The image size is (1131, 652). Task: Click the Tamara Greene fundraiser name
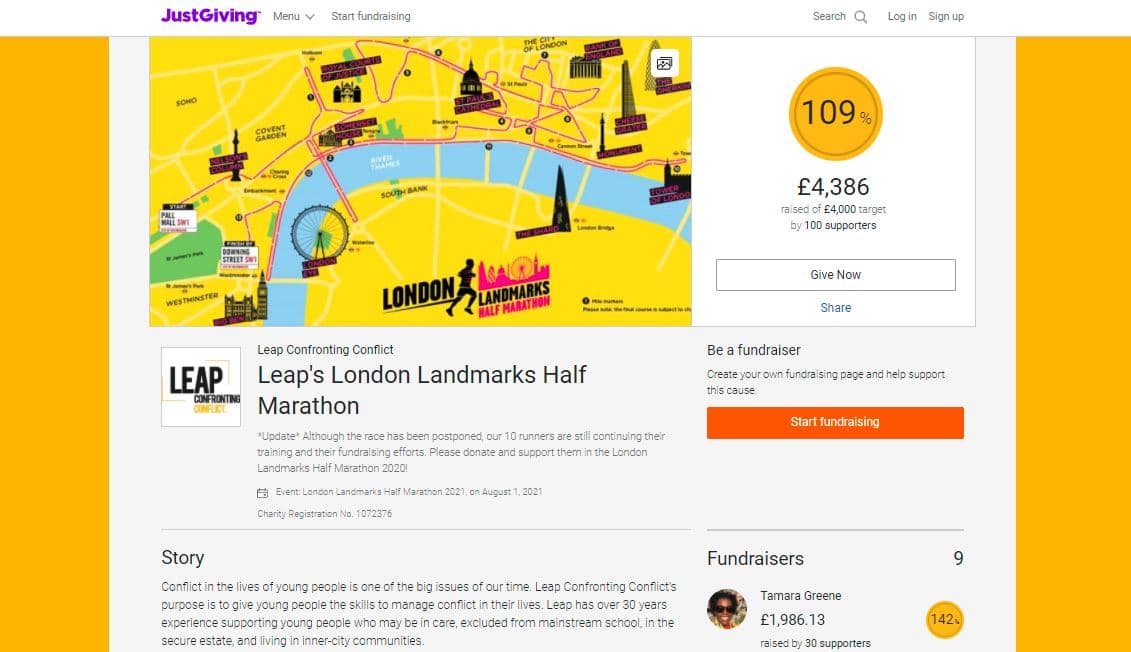[801, 596]
